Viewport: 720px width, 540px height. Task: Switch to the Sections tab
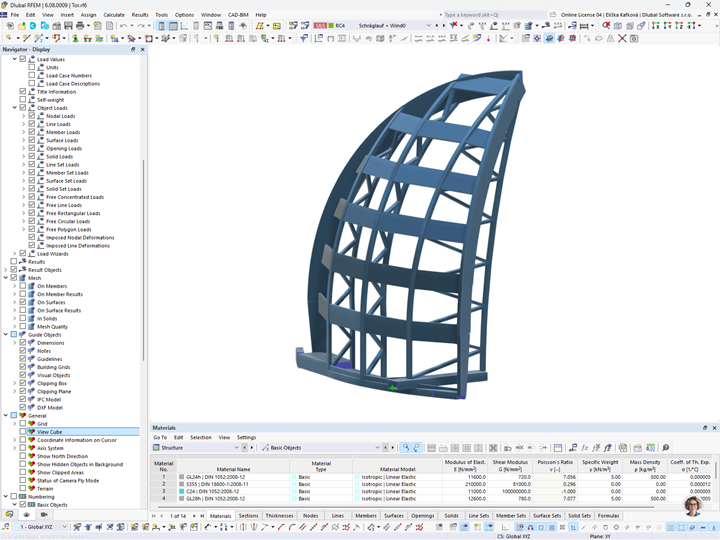click(248, 516)
